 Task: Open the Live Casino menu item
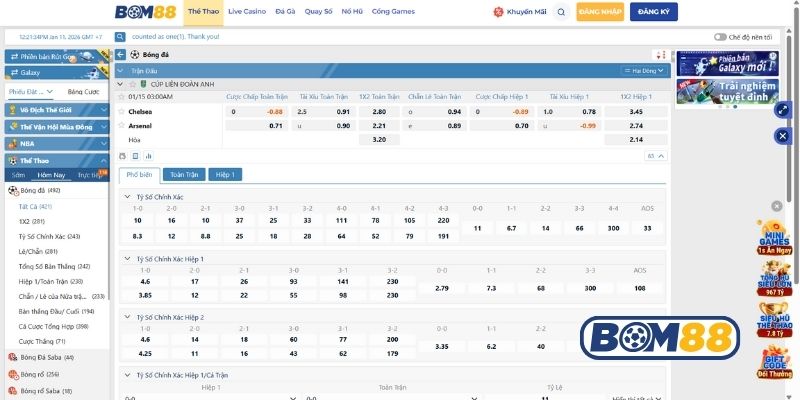click(247, 11)
